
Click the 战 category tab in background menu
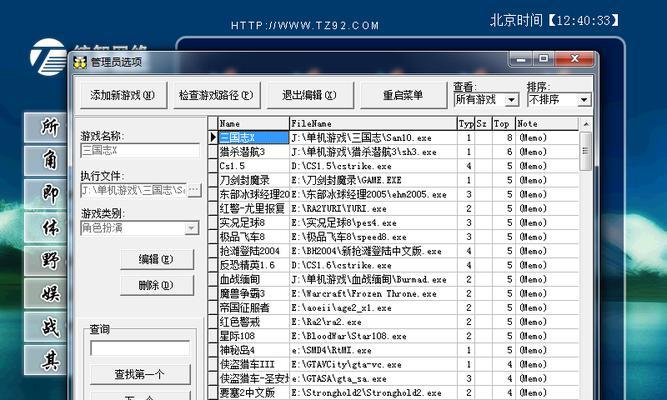(46, 327)
